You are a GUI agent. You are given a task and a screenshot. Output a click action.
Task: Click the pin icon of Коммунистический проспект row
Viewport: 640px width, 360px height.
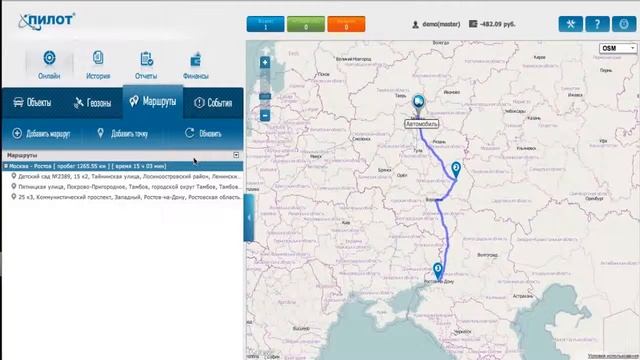point(14,196)
